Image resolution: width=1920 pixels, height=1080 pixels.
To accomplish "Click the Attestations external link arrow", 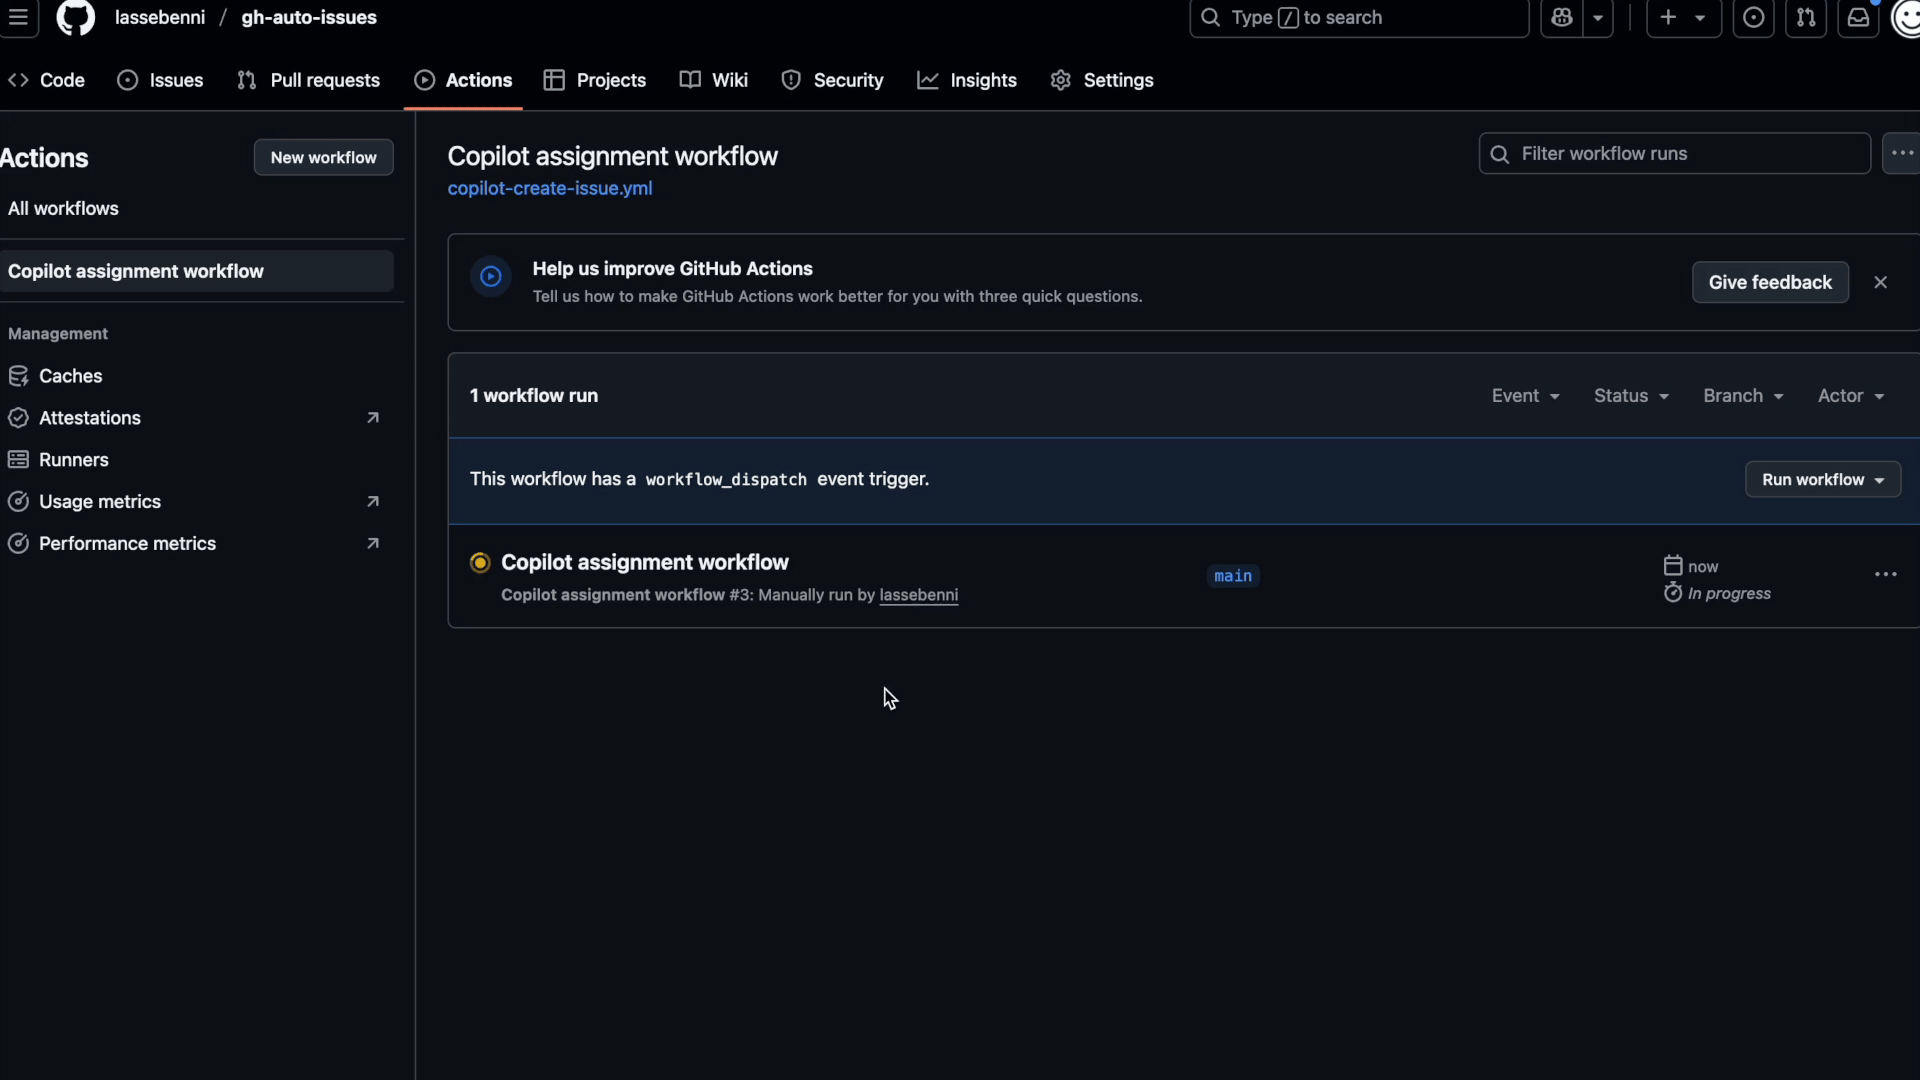I will point(373,417).
